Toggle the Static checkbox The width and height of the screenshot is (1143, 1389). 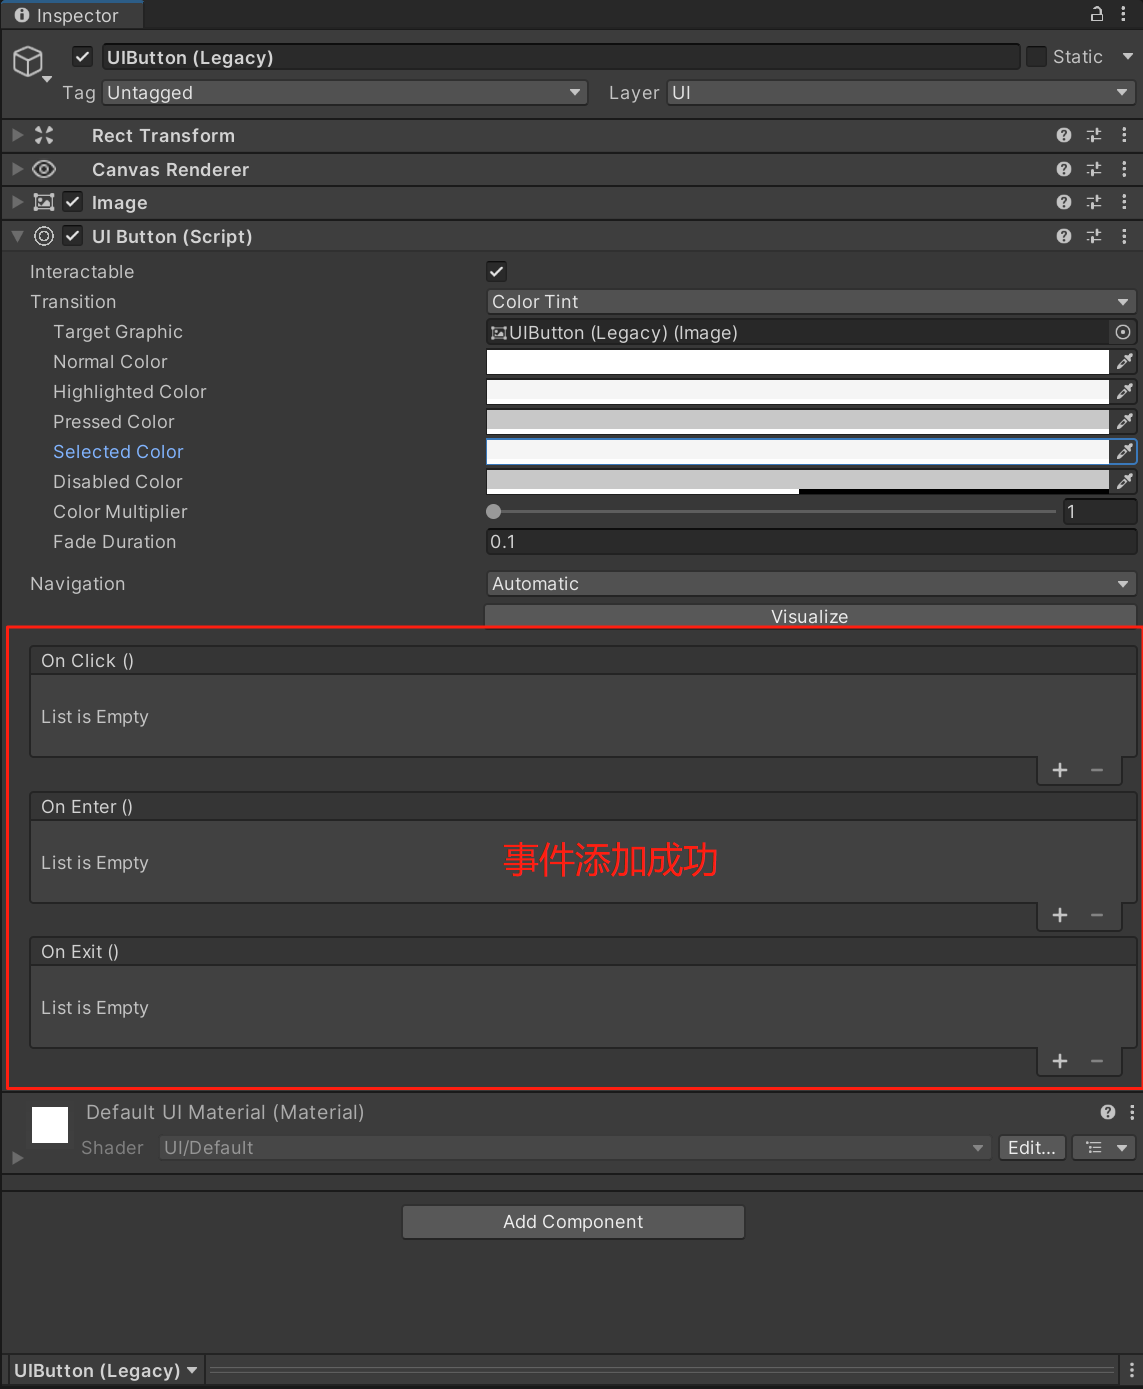(1036, 56)
